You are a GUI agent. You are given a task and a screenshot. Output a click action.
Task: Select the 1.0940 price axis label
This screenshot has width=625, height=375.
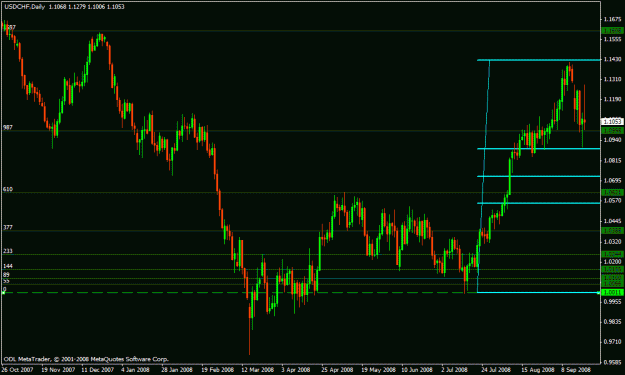[x=612, y=140]
